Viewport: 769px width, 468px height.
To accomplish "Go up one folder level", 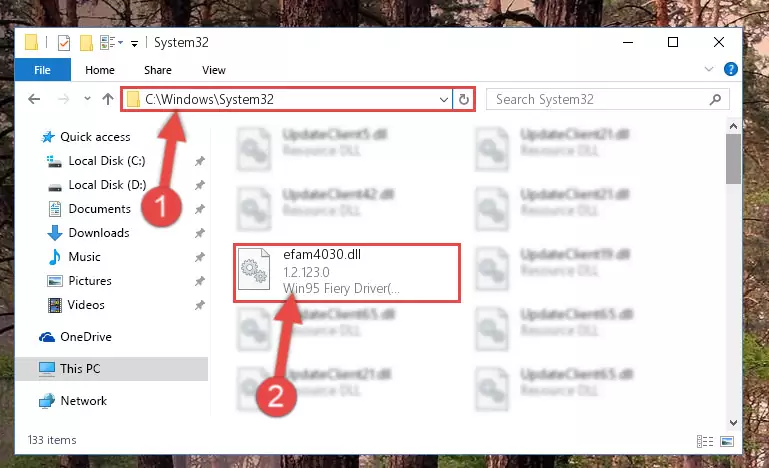I will coord(108,99).
